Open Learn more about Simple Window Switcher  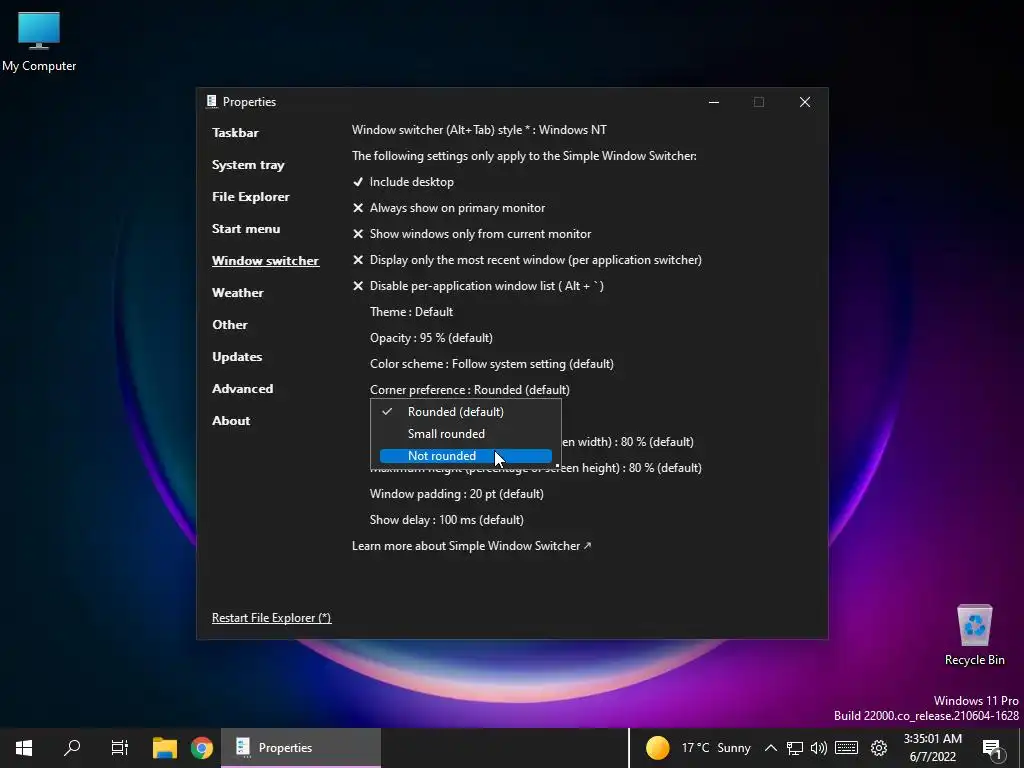[472, 546]
